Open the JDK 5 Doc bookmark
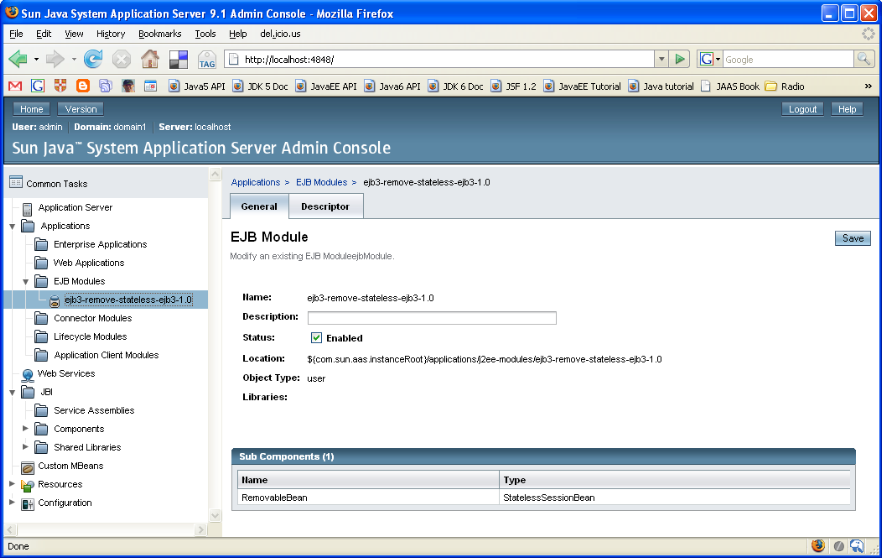 (261, 87)
